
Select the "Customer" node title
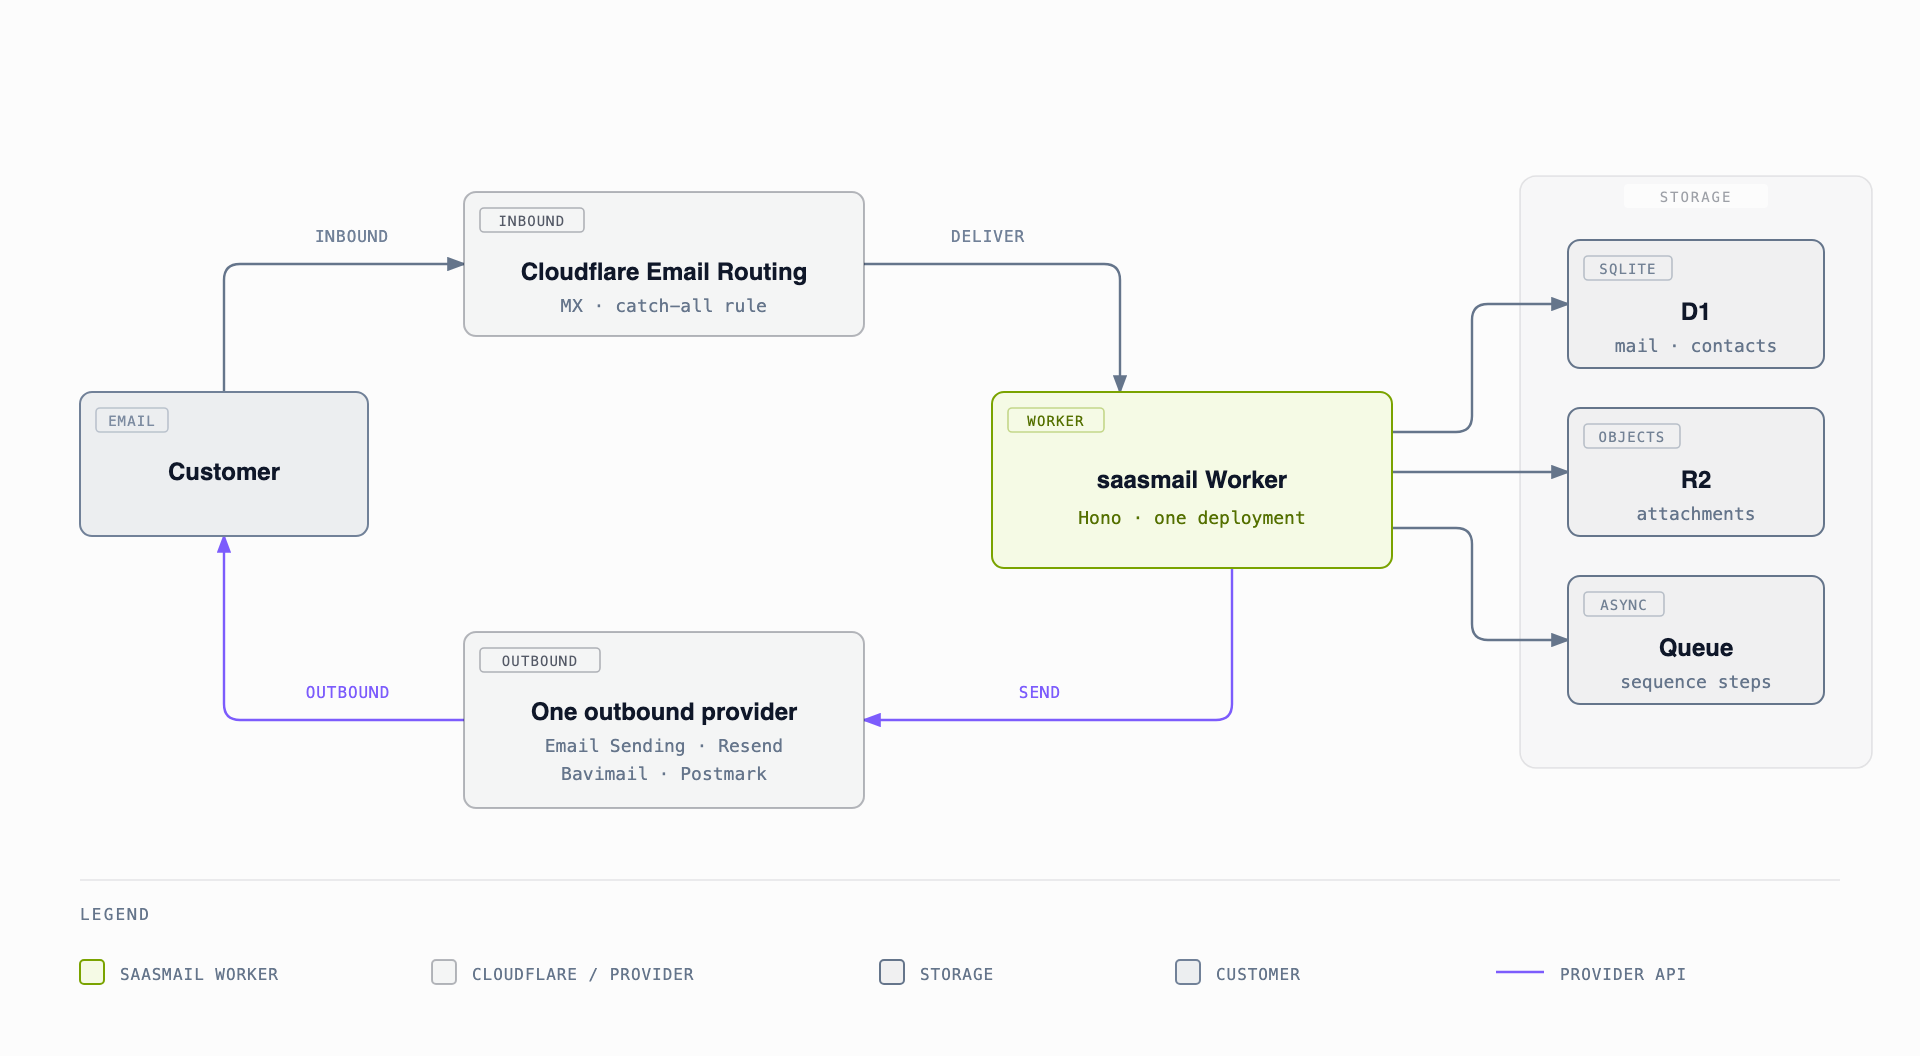(x=224, y=472)
